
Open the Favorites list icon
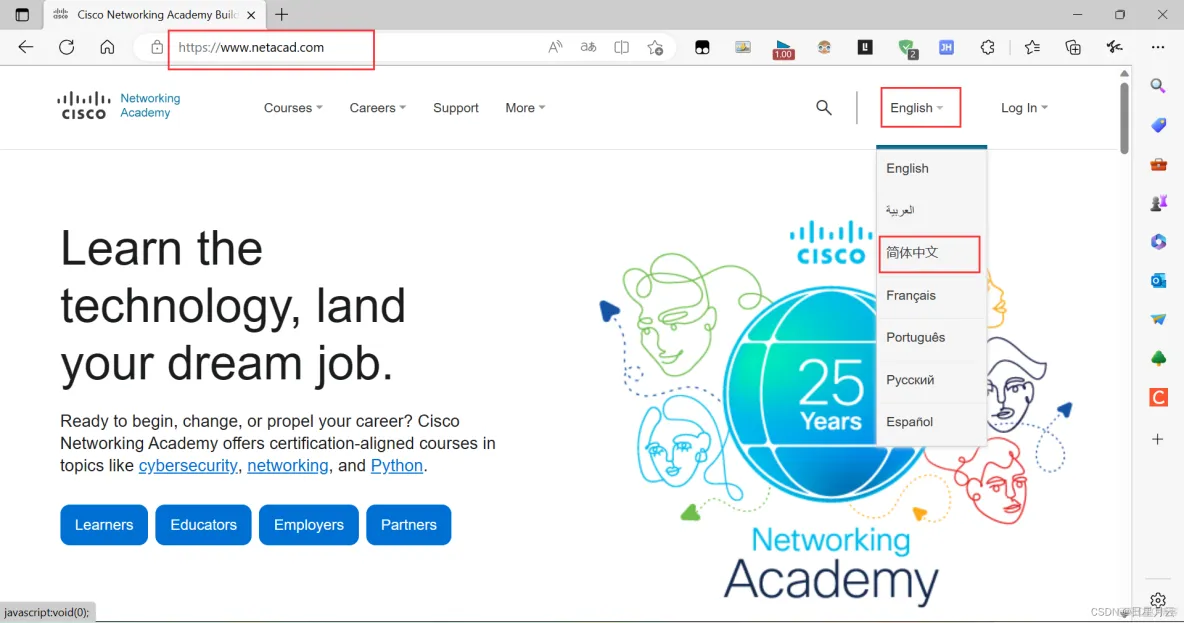(x=1032, y=47)
